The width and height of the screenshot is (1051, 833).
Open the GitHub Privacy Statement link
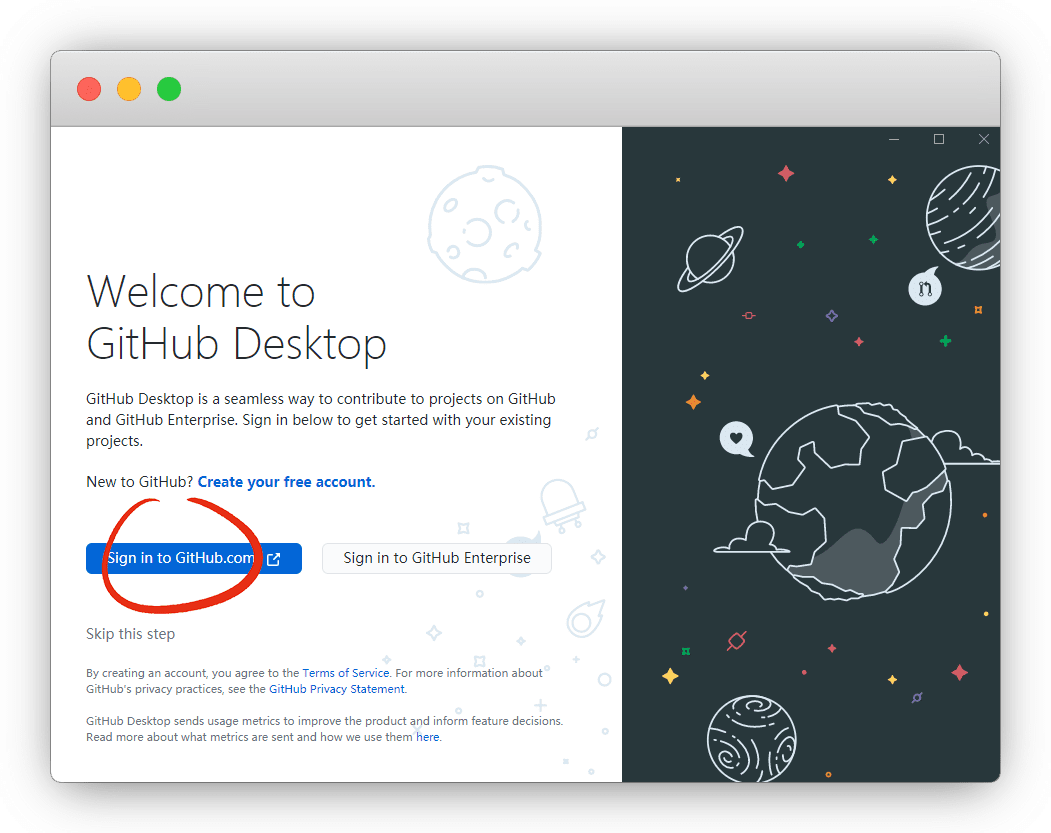pyautogui.click(x=337, y=689)
